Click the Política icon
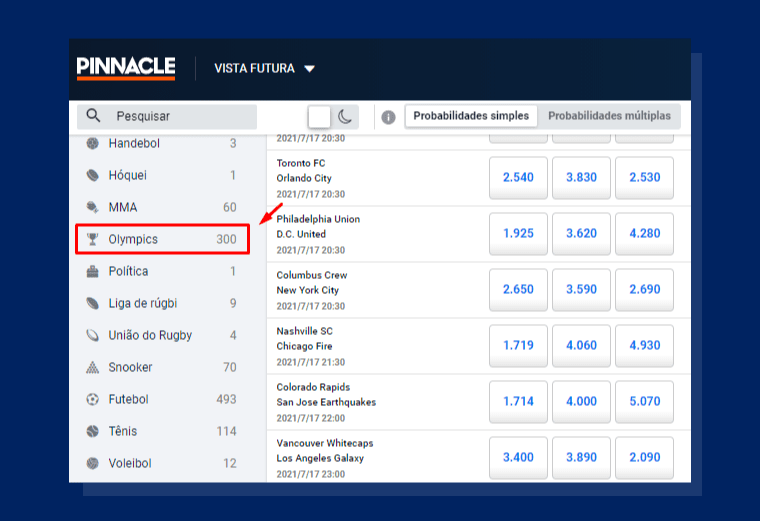 tap(93, 271)
